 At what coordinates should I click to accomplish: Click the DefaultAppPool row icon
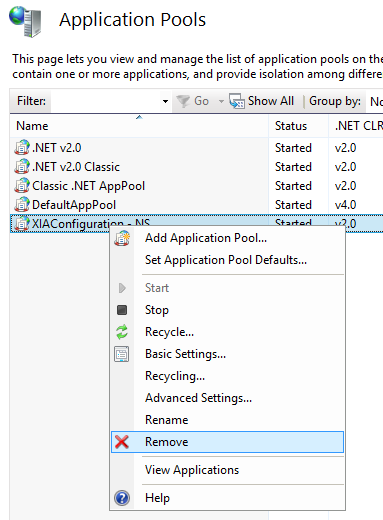pyautogui.click(x=22, y=204)
